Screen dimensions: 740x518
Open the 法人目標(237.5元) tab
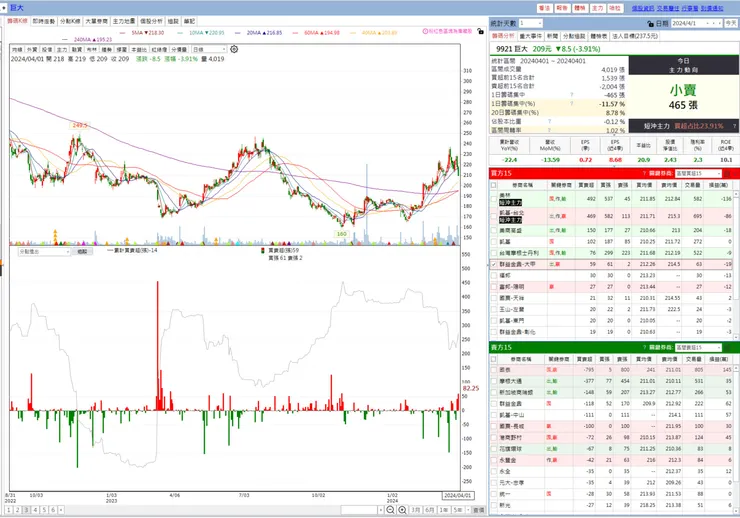click(635, 36)
